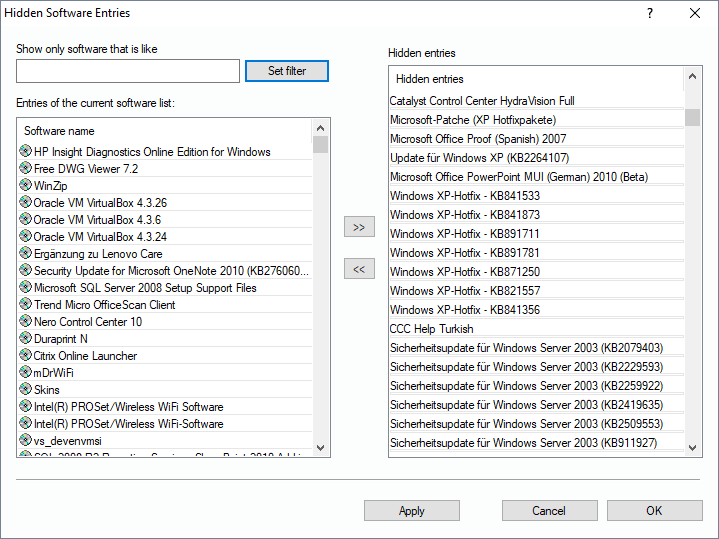The image size is (719, 539).
Task: Click the icon beside WinZip entry
Action: [25, 185]
